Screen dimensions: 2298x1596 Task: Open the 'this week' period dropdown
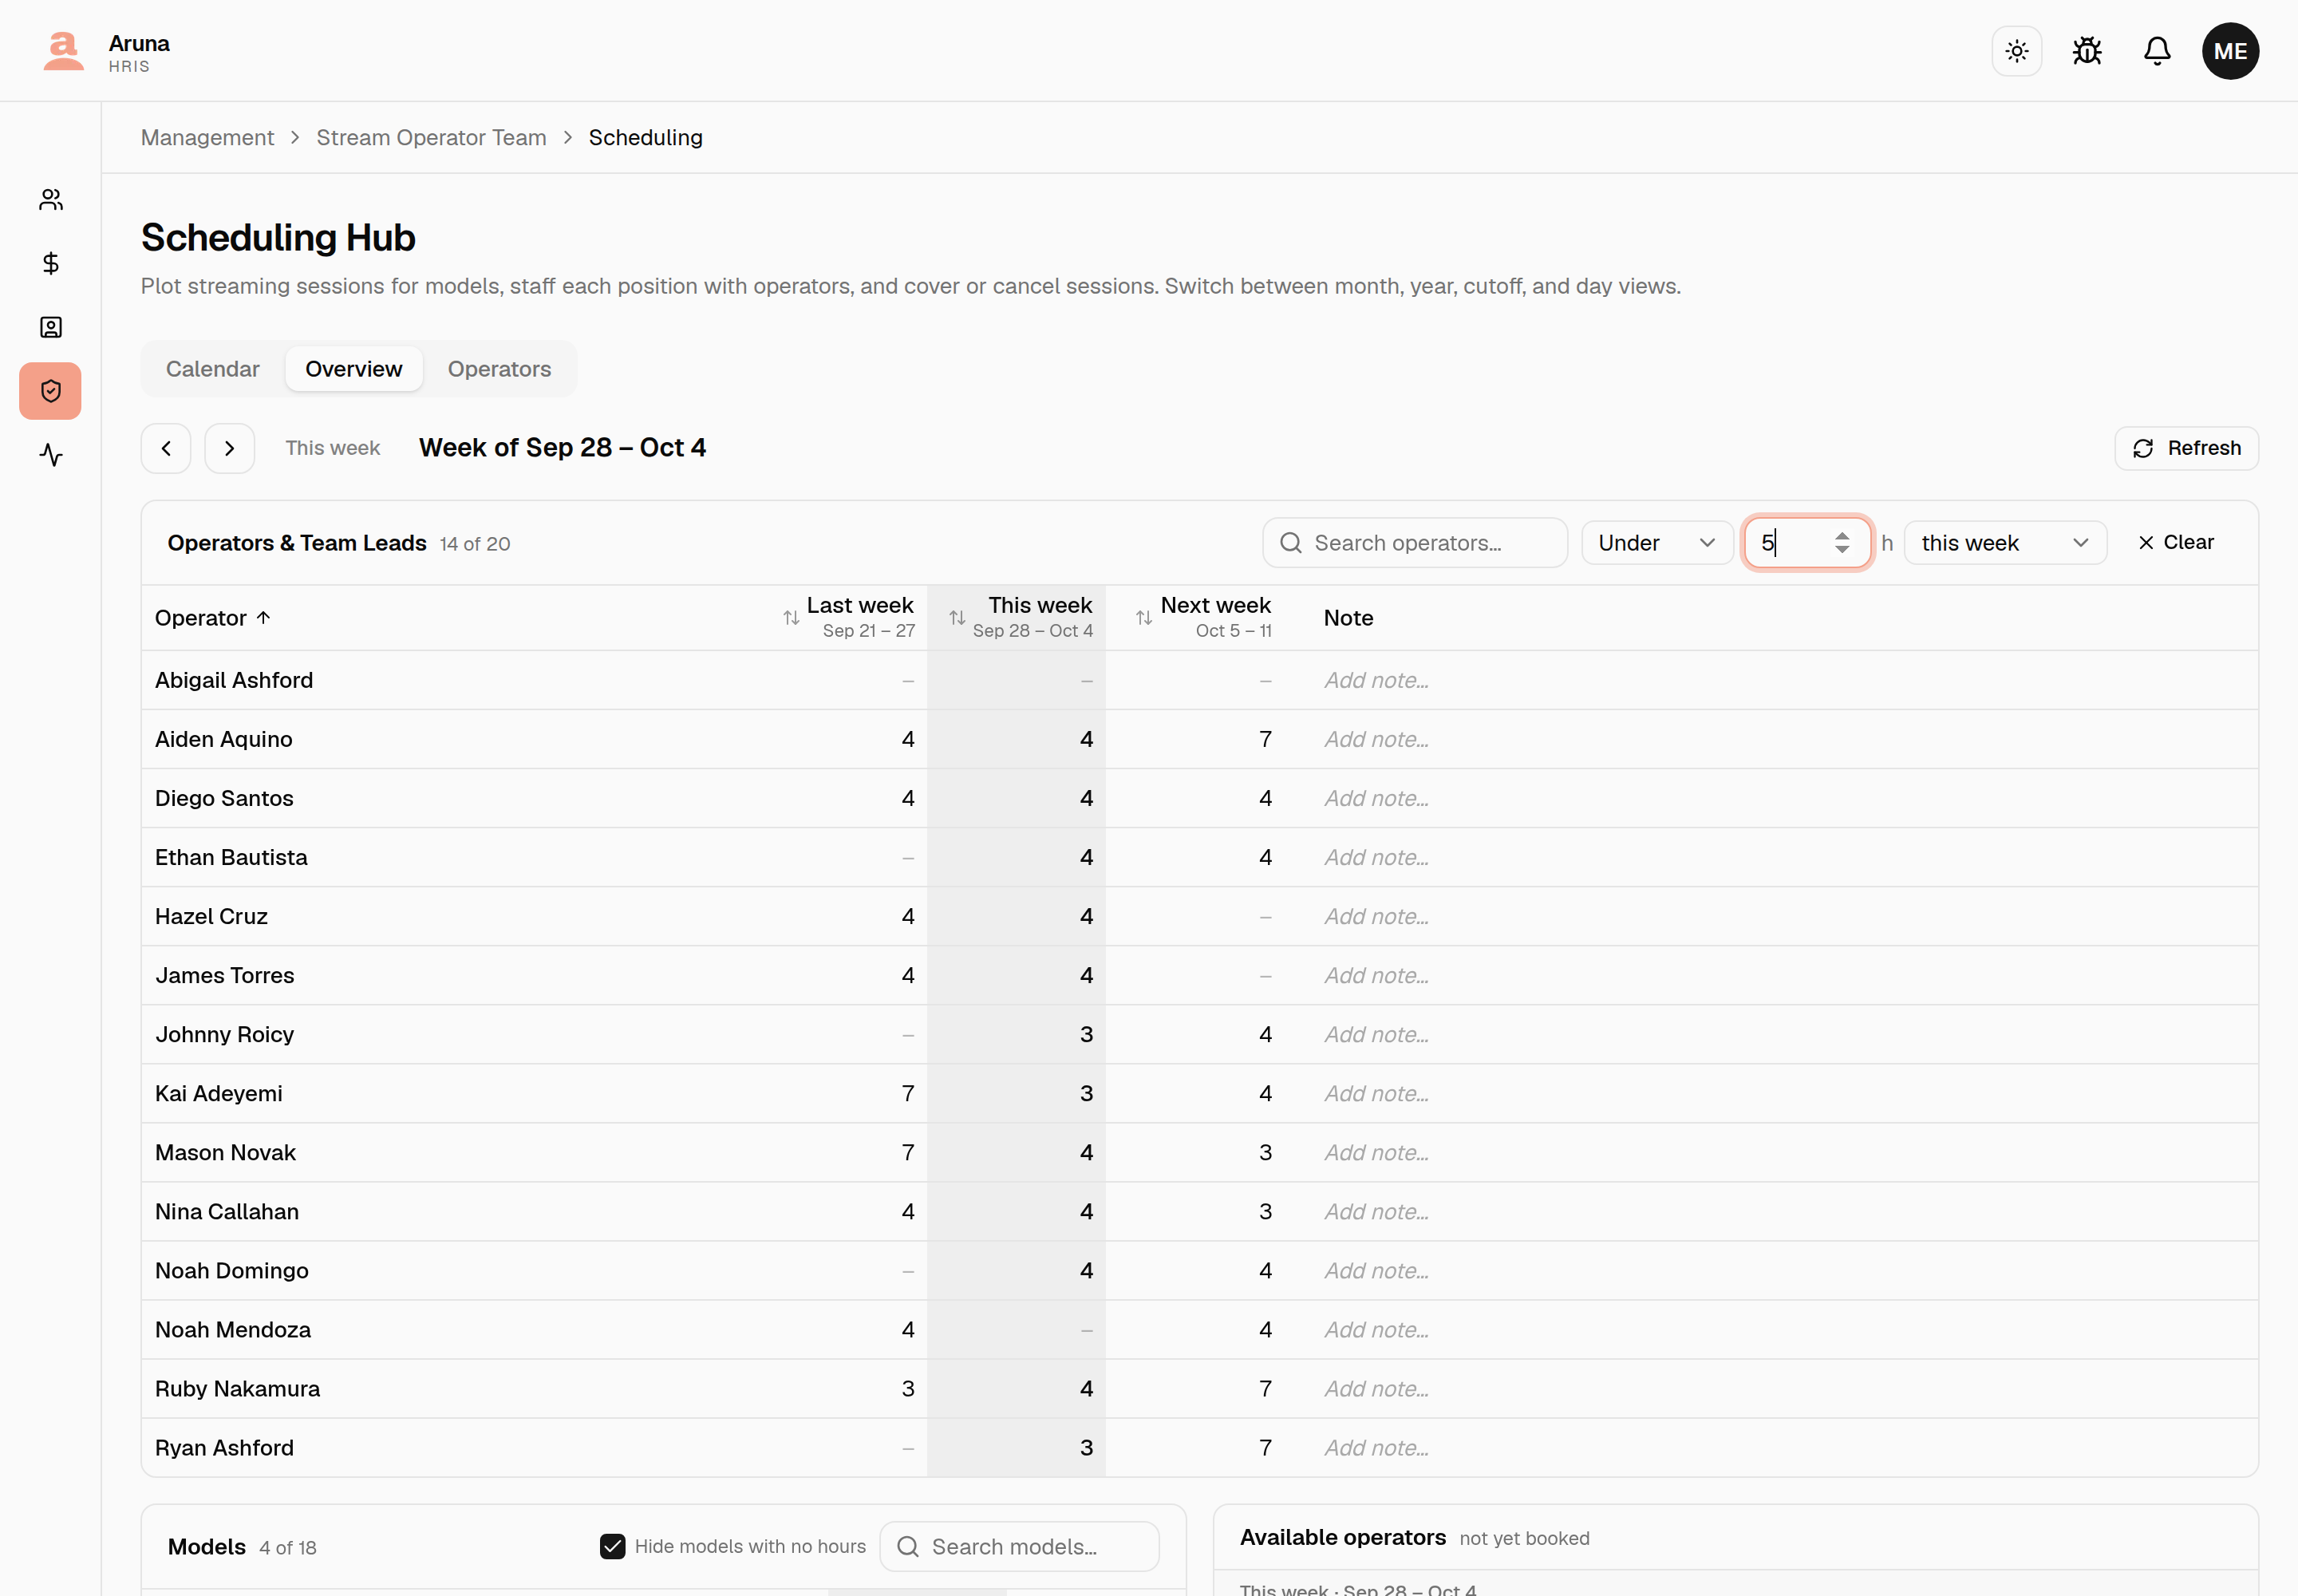click(2005, 543)
